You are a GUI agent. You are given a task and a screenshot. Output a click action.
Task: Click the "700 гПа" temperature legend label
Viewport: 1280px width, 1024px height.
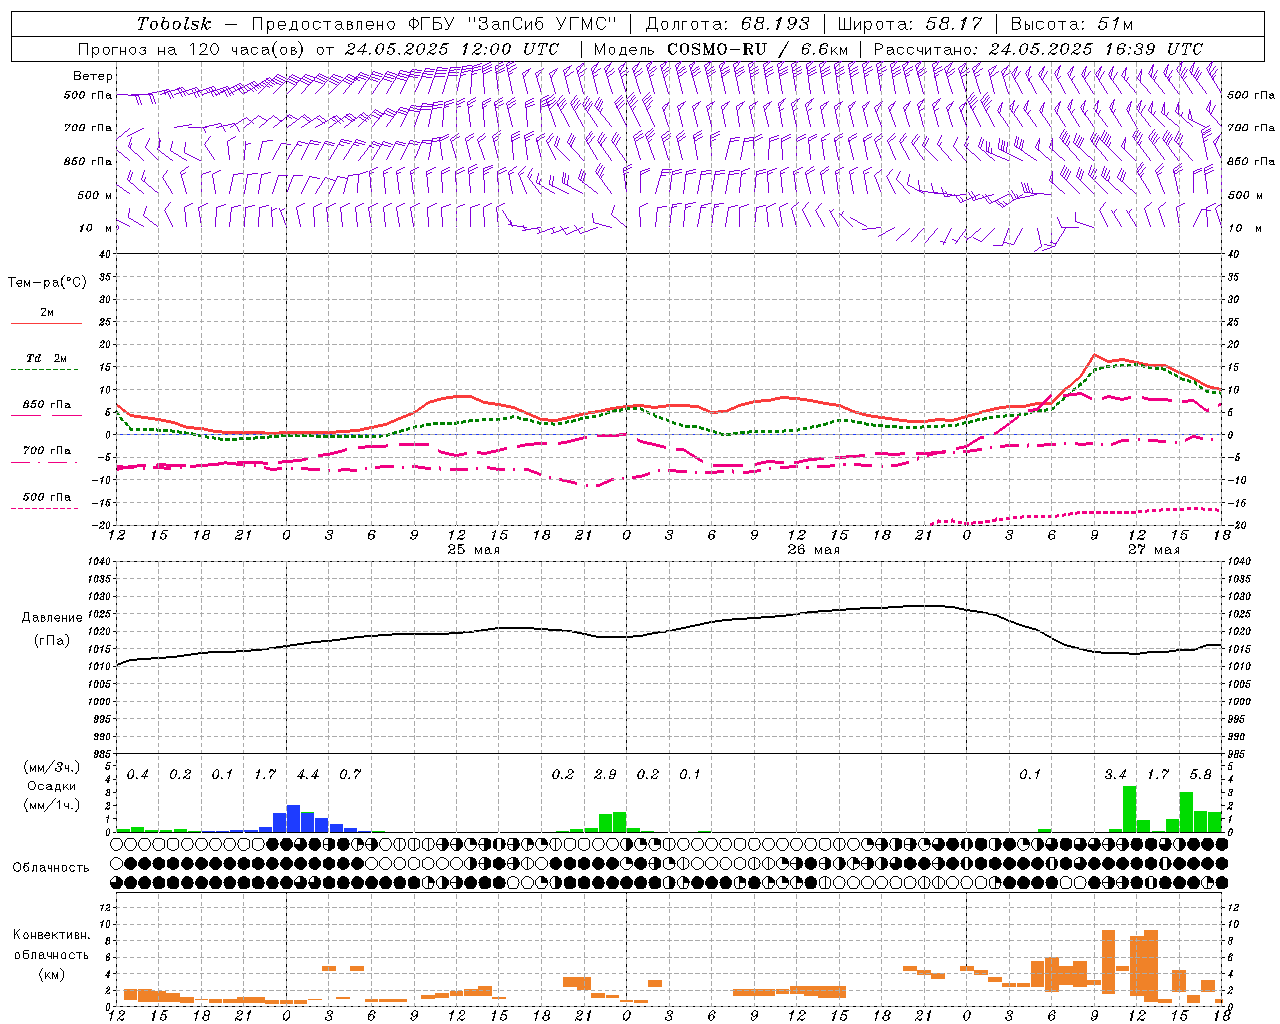click(x=46, y=451)
